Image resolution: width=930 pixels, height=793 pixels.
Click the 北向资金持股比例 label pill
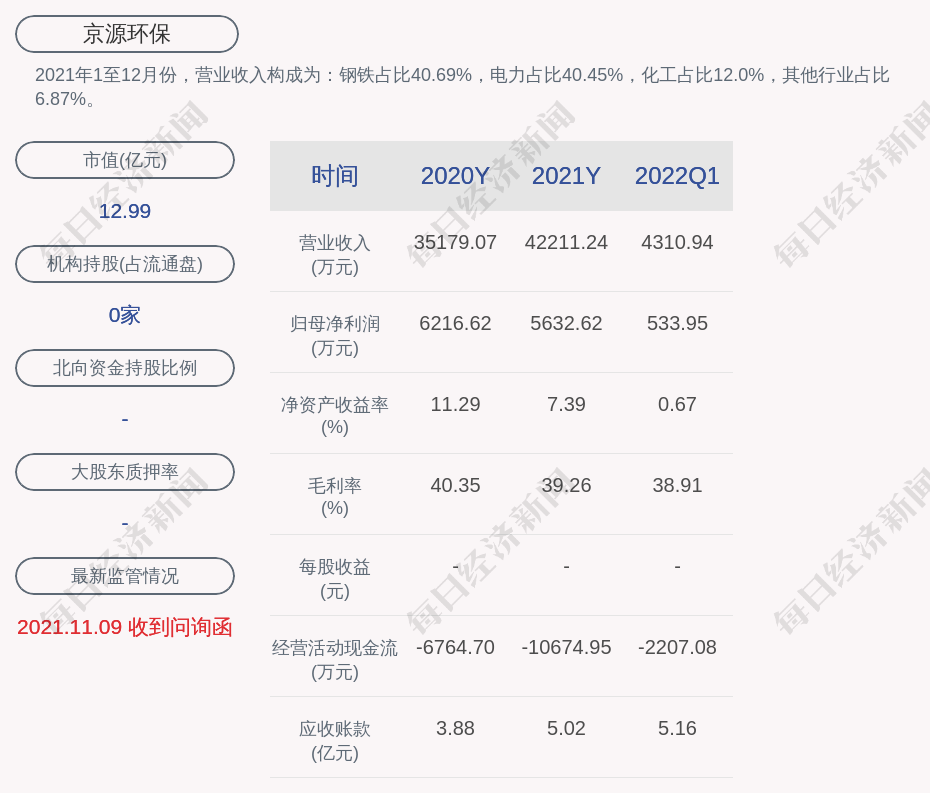(x=125, y=368)
